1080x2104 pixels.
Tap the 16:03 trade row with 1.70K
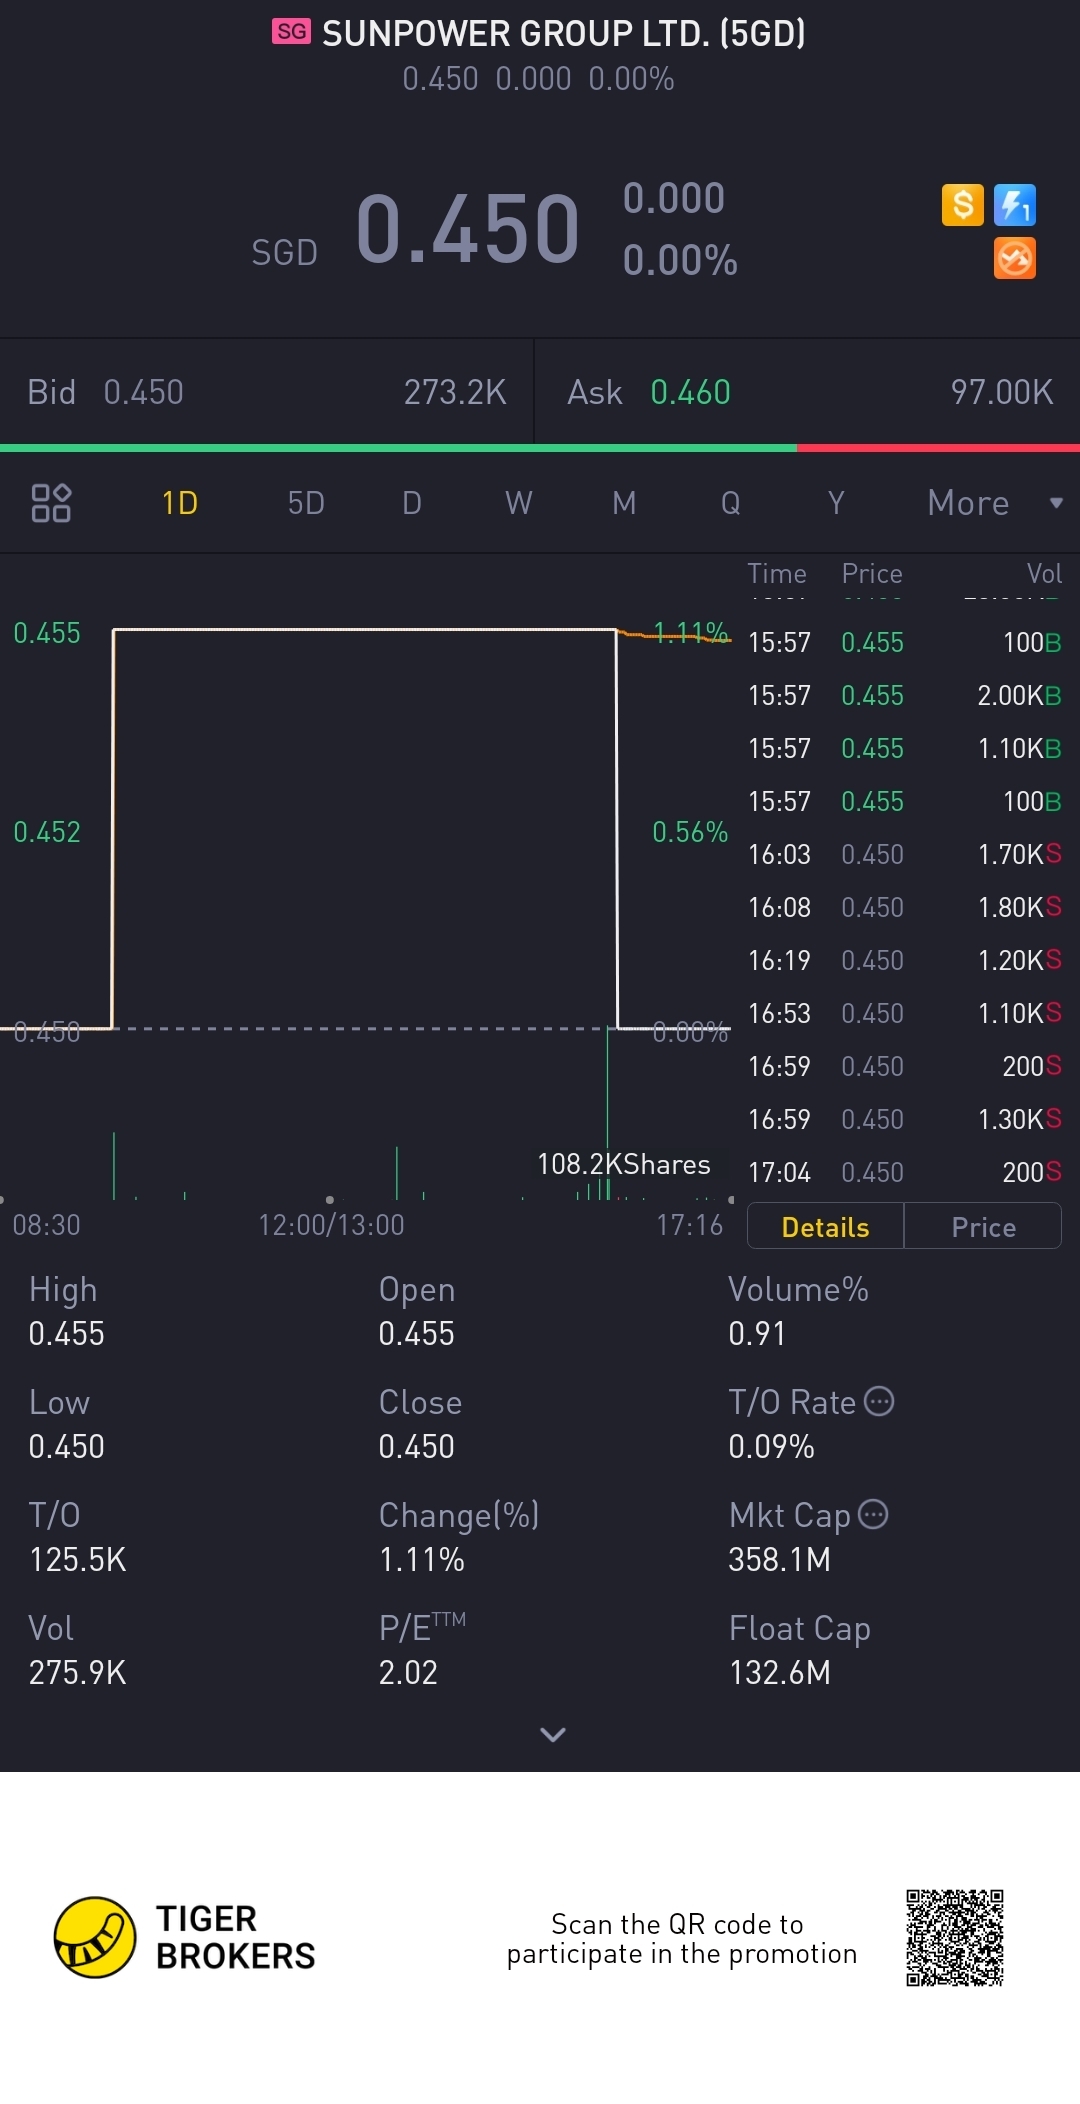point(905,854)
